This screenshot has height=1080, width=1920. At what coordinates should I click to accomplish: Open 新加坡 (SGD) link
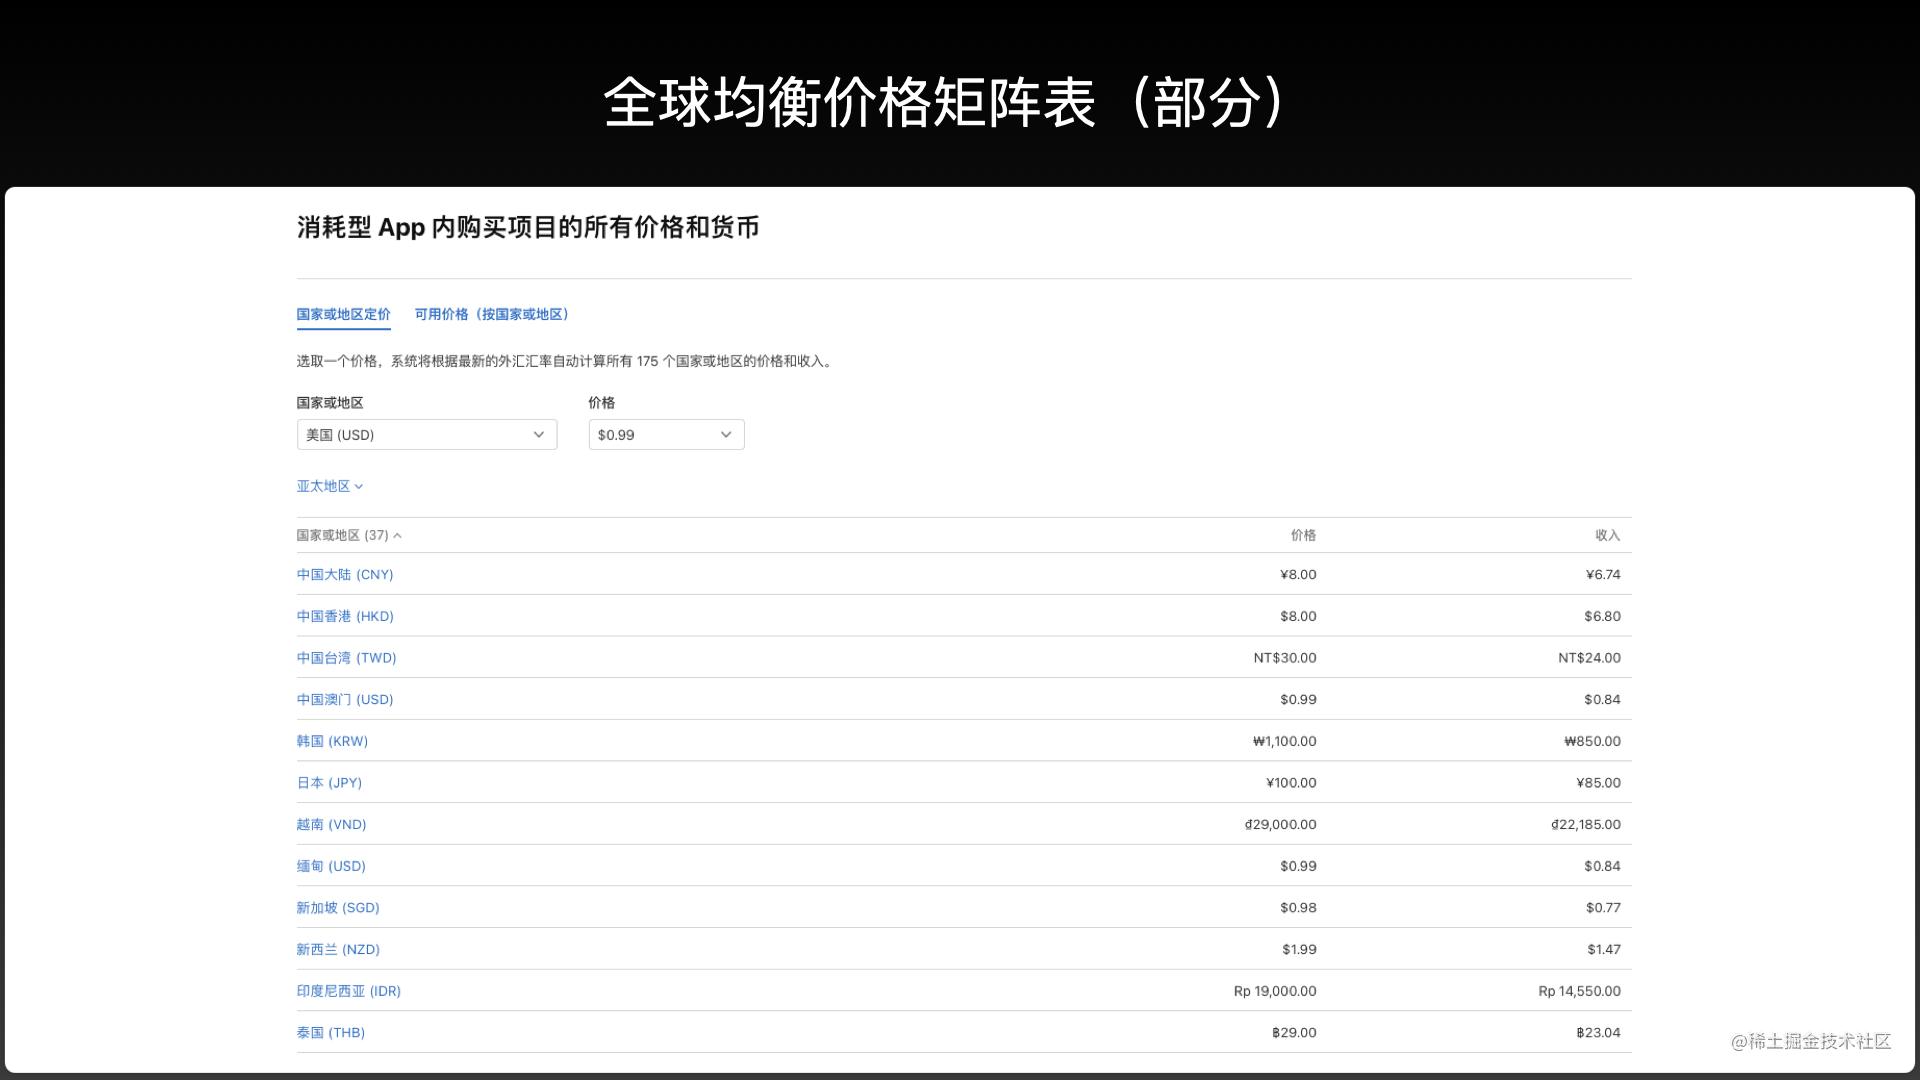(x=338, y=908)
